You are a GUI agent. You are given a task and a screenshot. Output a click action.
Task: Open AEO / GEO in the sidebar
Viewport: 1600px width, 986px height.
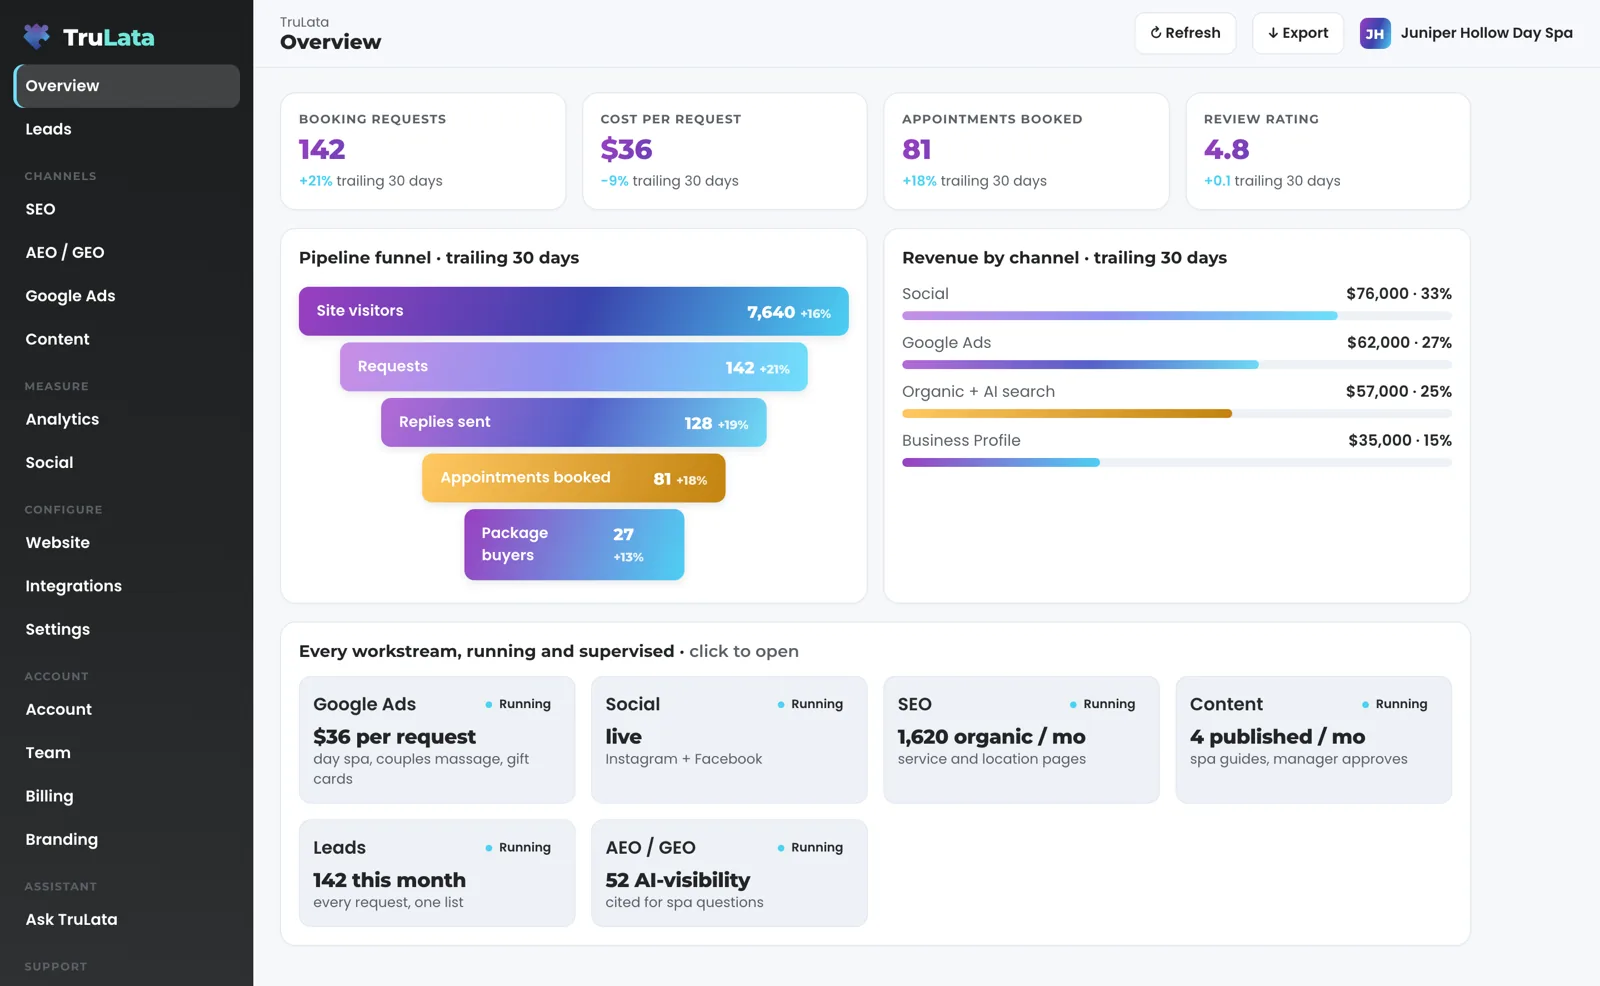coord(127,252)
